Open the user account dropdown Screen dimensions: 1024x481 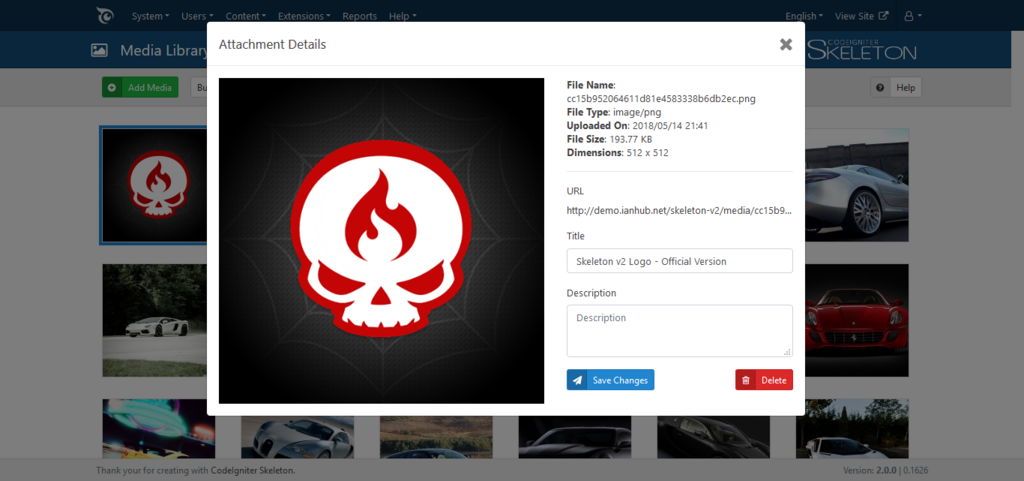(x=912, y=16)
